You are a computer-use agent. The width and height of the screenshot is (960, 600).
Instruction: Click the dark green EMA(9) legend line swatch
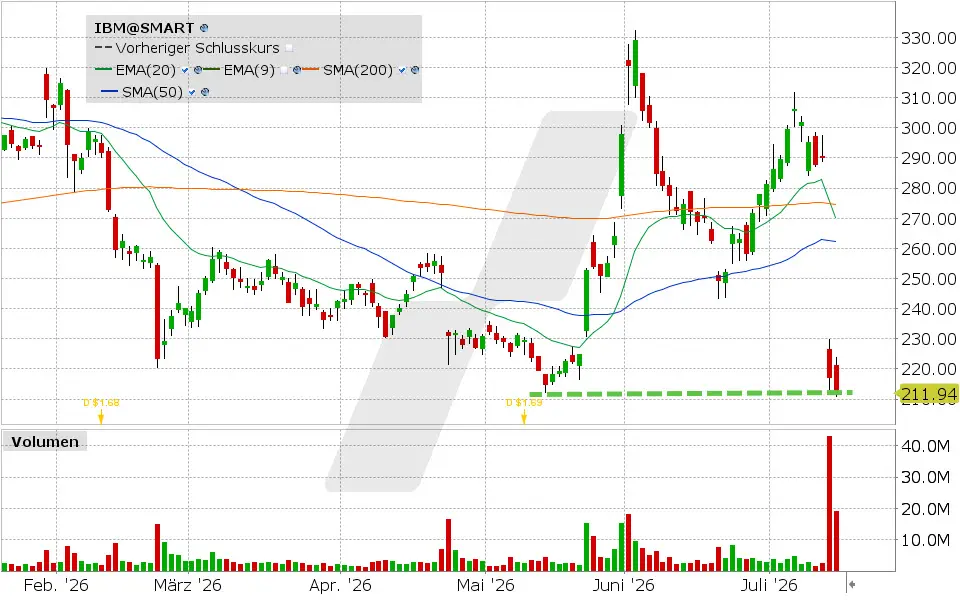tap(211, 69)
